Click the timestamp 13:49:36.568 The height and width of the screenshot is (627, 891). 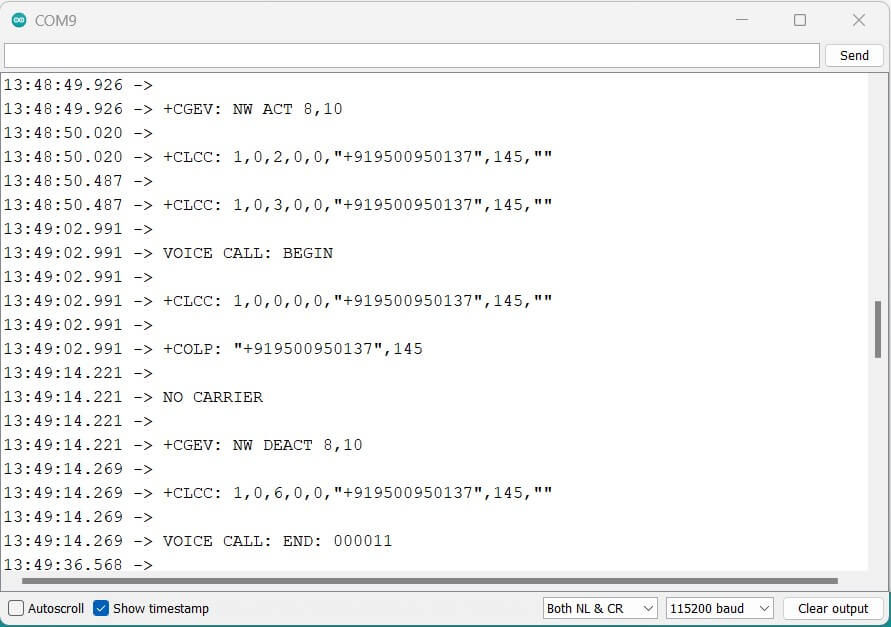(x=63, y=564)
